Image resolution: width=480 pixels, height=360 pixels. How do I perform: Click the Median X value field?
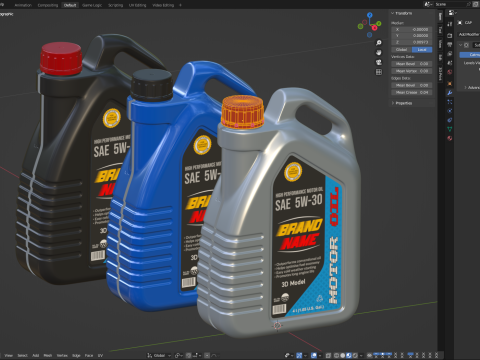(x=412, y=29)
